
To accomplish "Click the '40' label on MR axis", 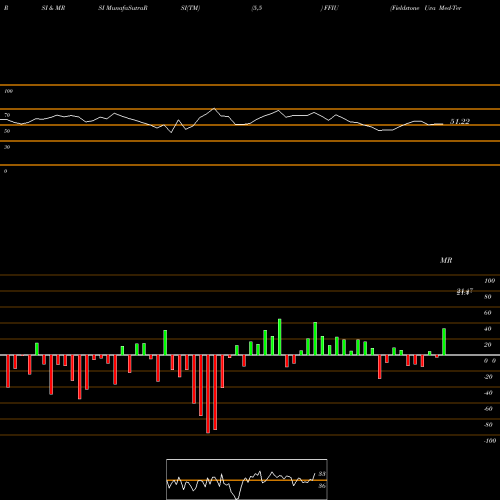I will 488,329.
